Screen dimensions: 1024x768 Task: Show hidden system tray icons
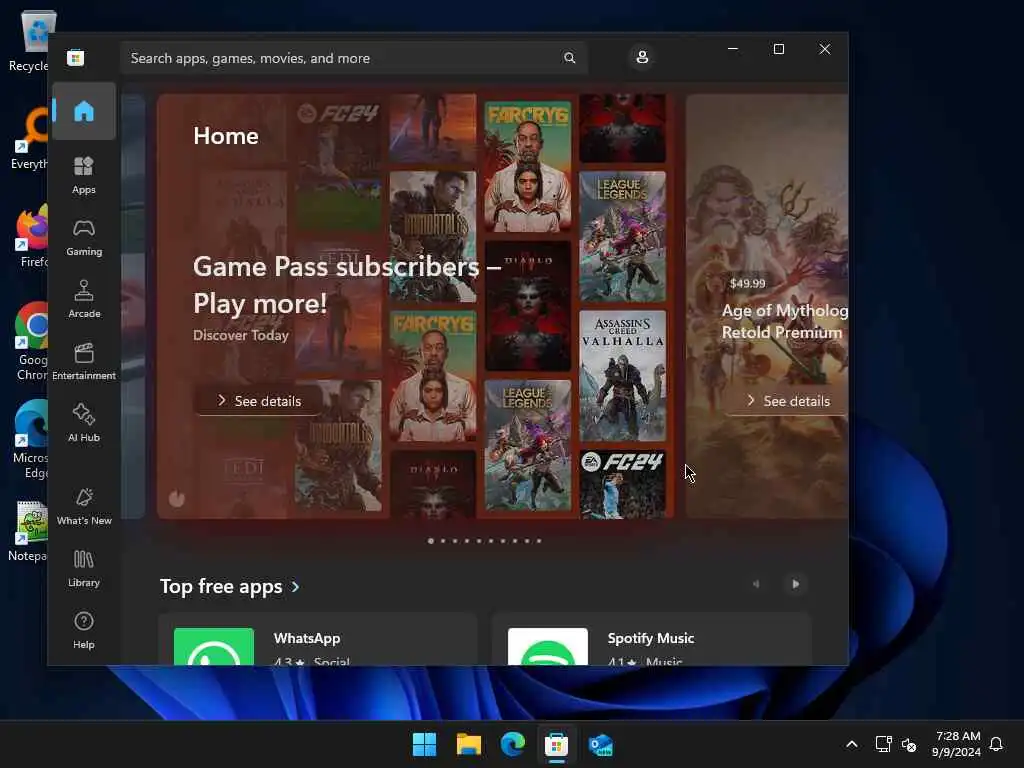[x=852, y=744]
